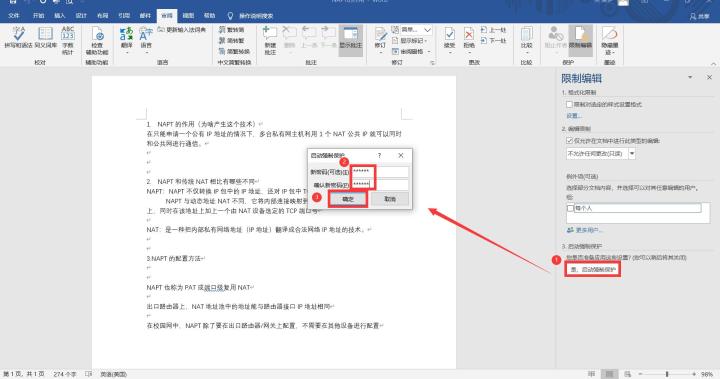Open the 'No changes (Read only)' editing dropdown
Viewport: 720px width, 379px height.
click(x=632, y=154)
